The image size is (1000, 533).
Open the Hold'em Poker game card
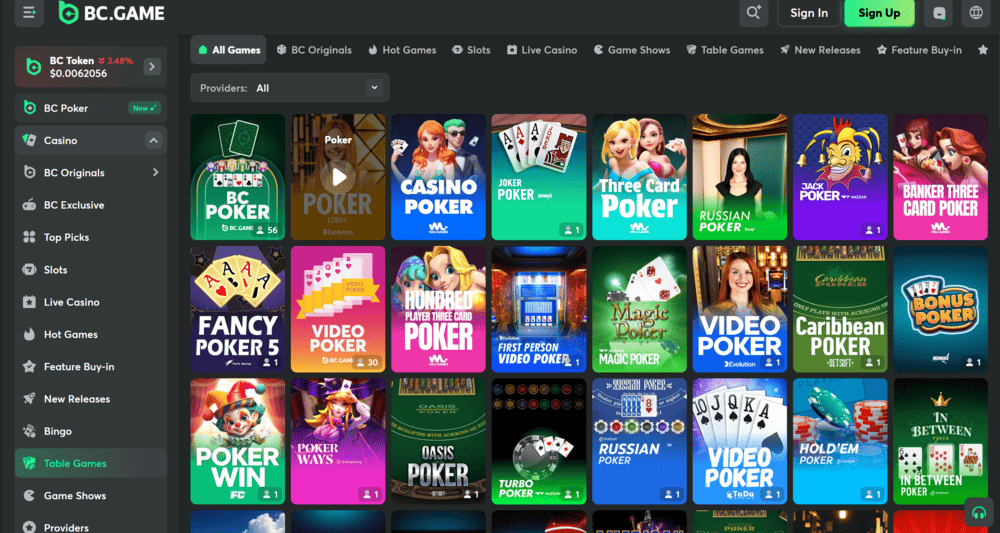pos(840,441)
